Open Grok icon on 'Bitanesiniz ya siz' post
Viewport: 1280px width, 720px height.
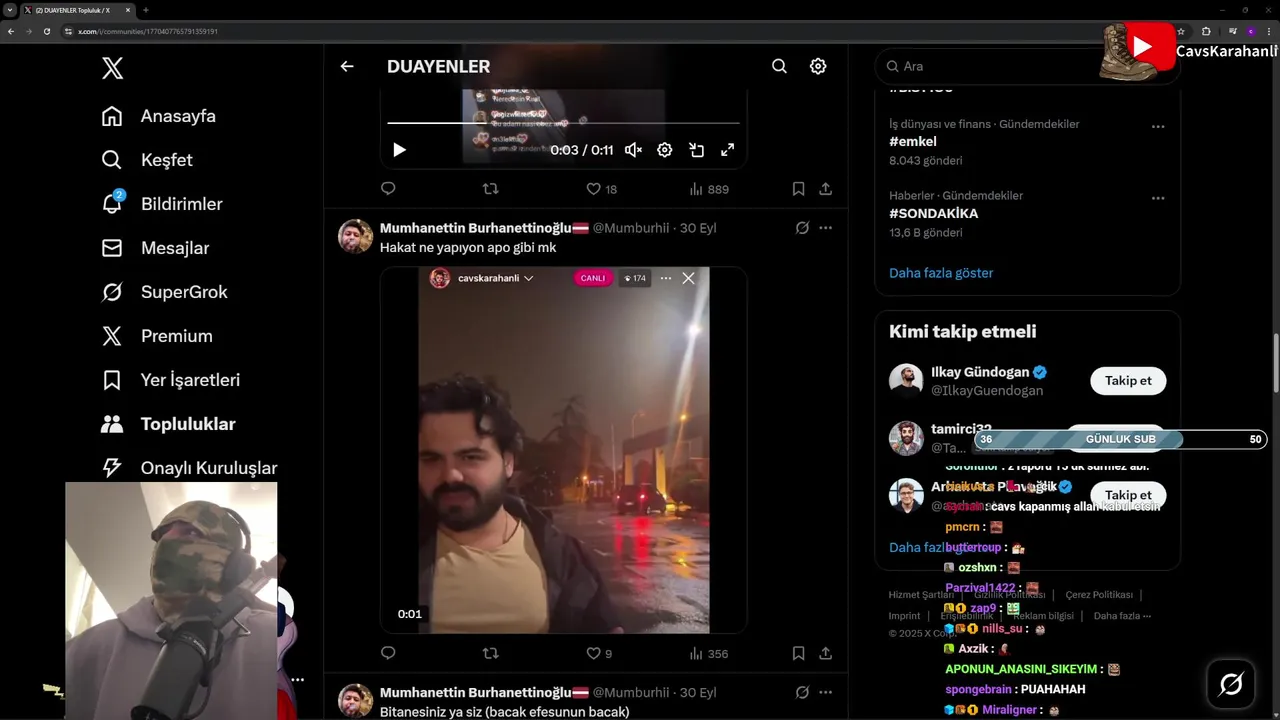(802, 692)
